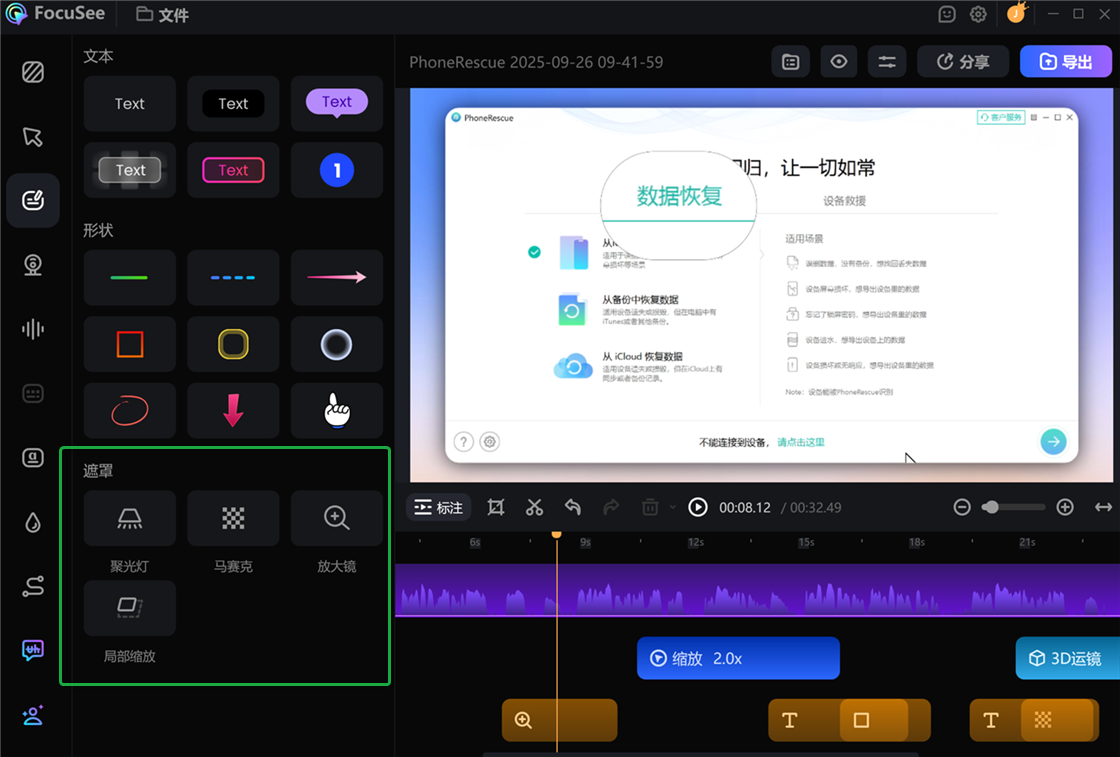
Task: Select the crop tool in timeline toolbar
Action: (x=496, y=507)
